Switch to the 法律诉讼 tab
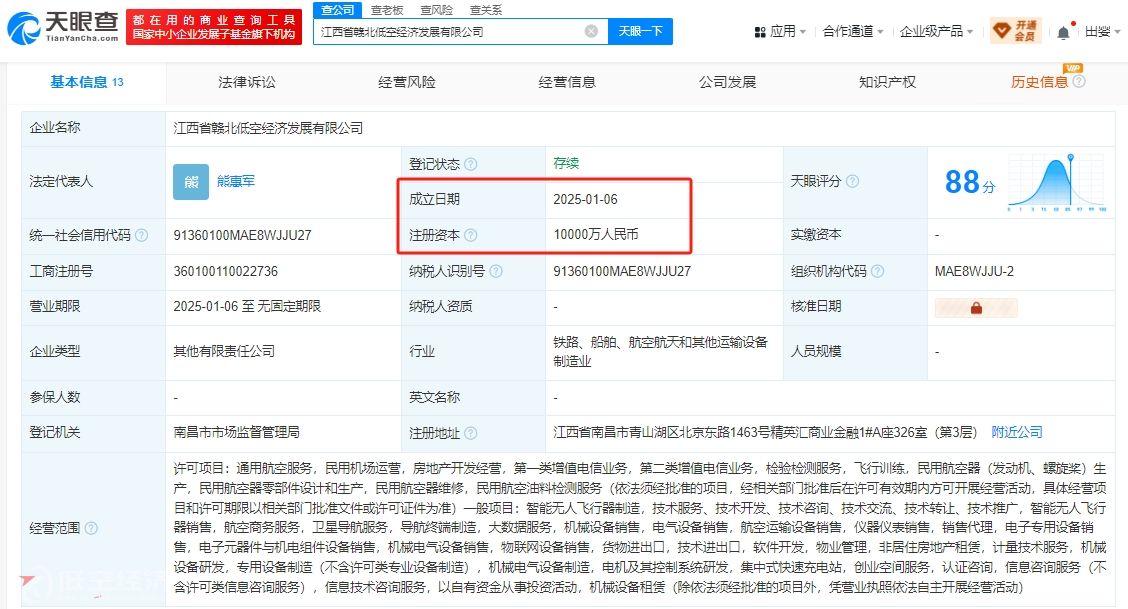 coord(247,82)
